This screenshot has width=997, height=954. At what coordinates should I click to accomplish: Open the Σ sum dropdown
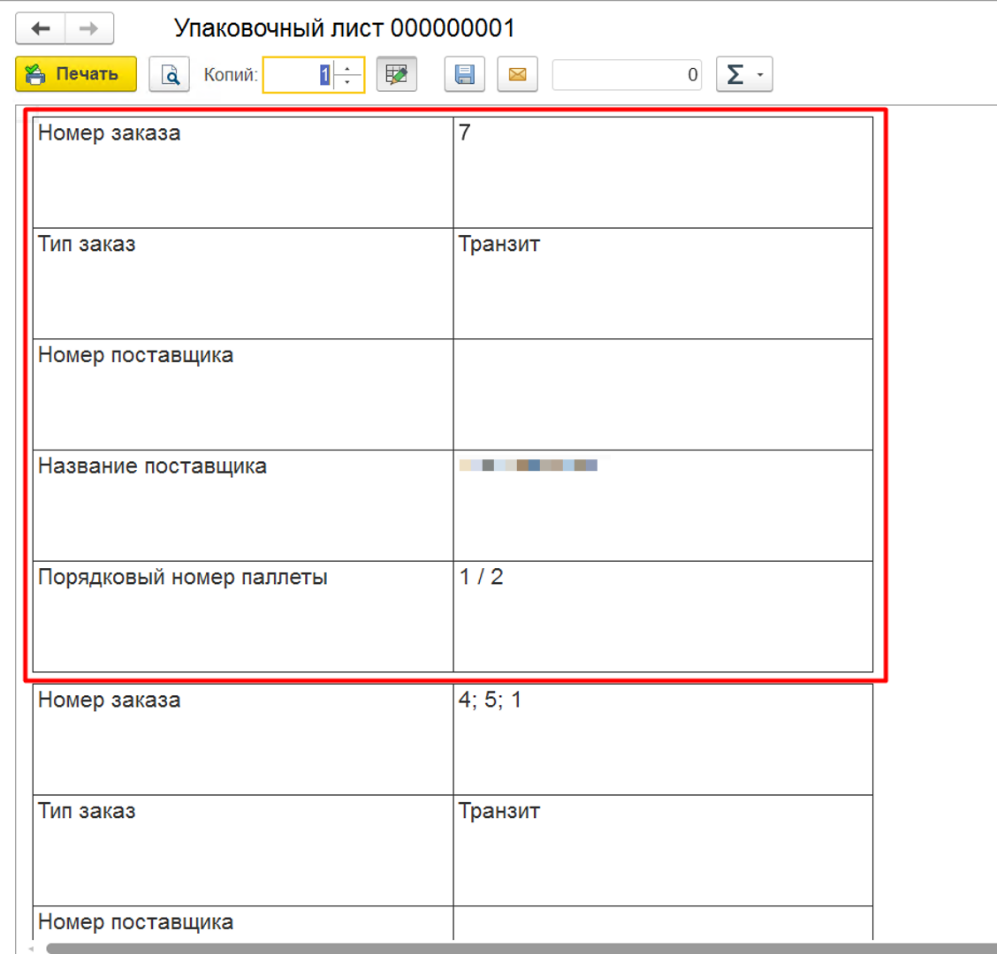pos(744,74)
